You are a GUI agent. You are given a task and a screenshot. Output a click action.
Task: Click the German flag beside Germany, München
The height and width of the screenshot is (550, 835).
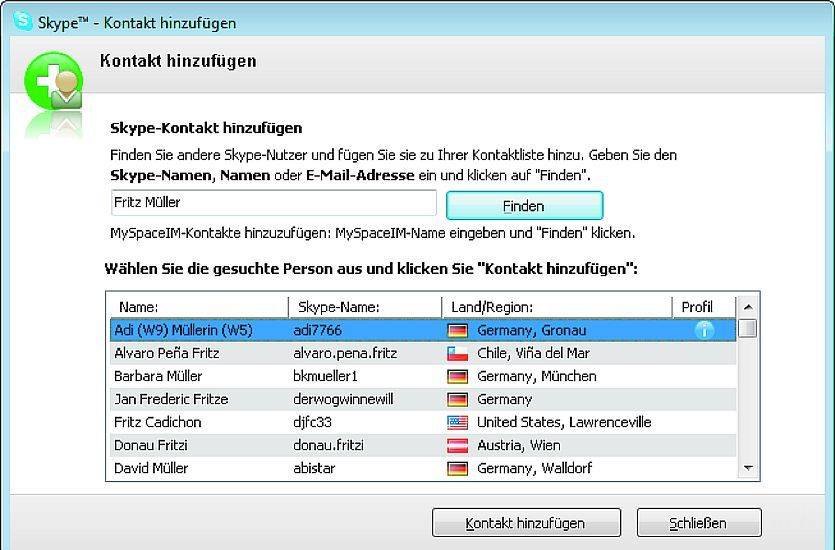[x=457, y=376]
